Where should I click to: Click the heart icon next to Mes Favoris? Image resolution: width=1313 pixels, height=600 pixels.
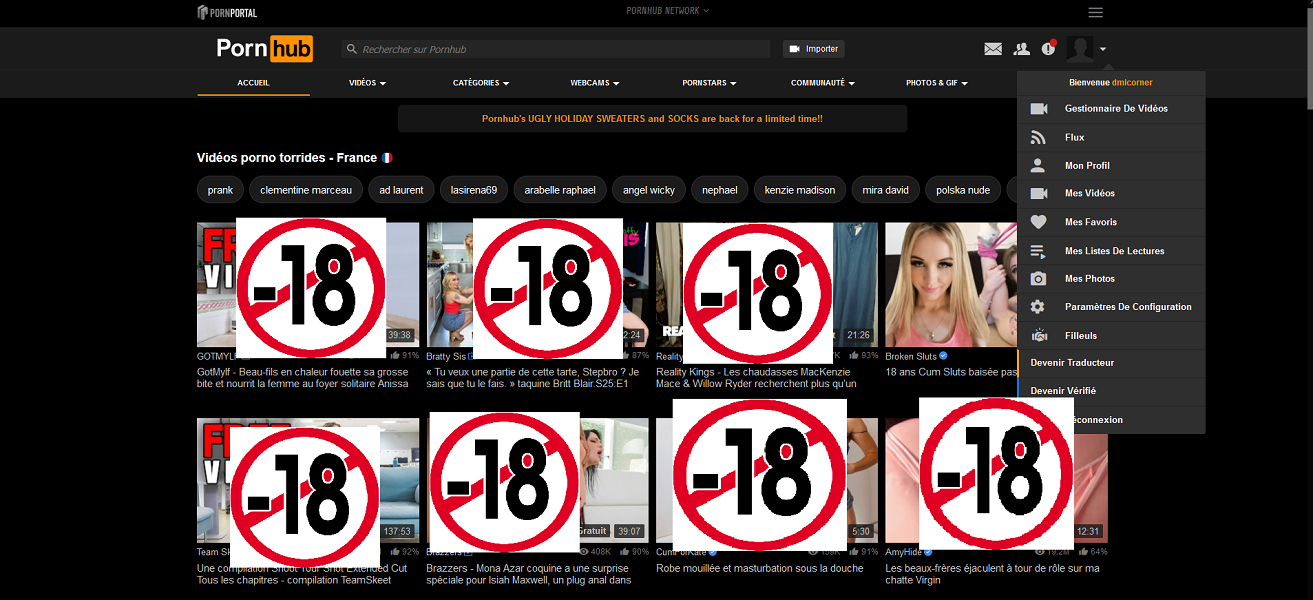1038,222
